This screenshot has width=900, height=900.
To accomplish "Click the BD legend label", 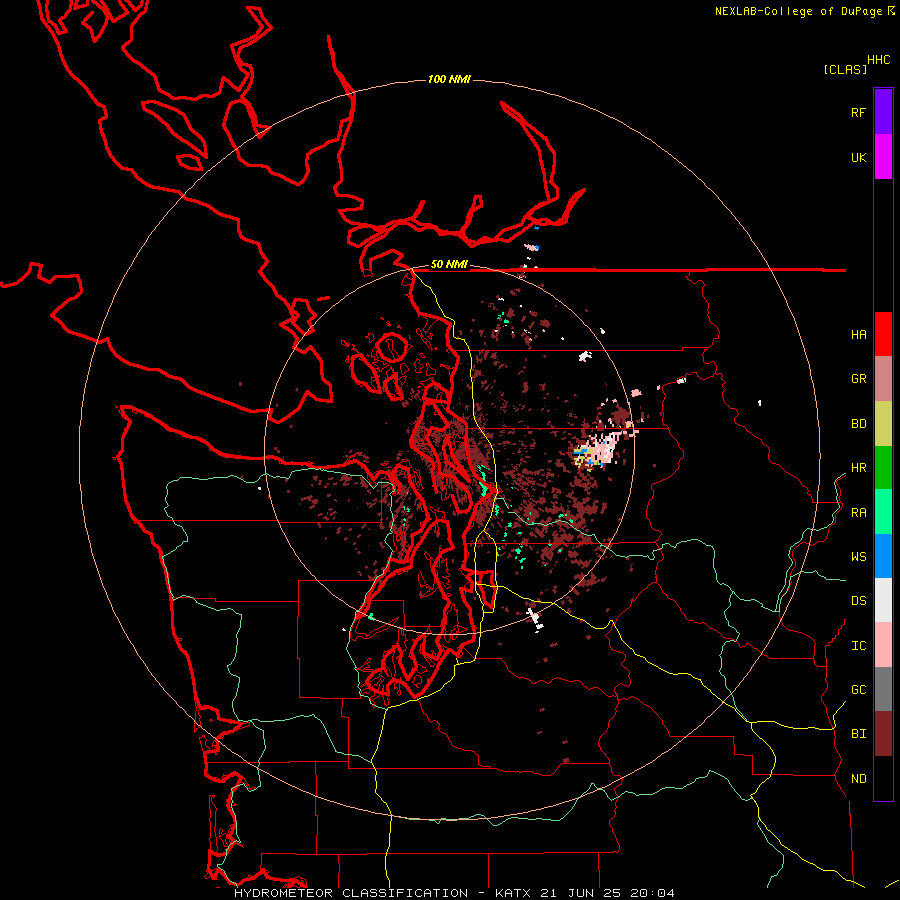I will point(858,424).
